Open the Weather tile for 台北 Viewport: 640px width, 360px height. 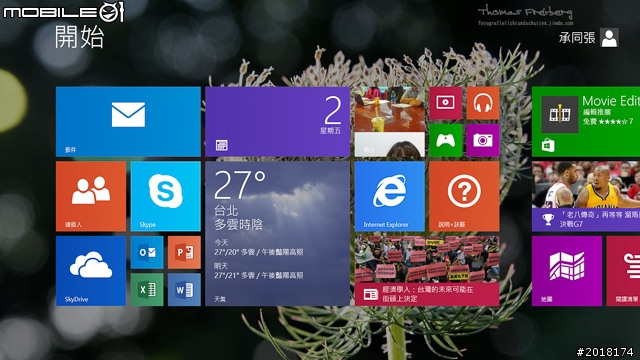point(278,234)
